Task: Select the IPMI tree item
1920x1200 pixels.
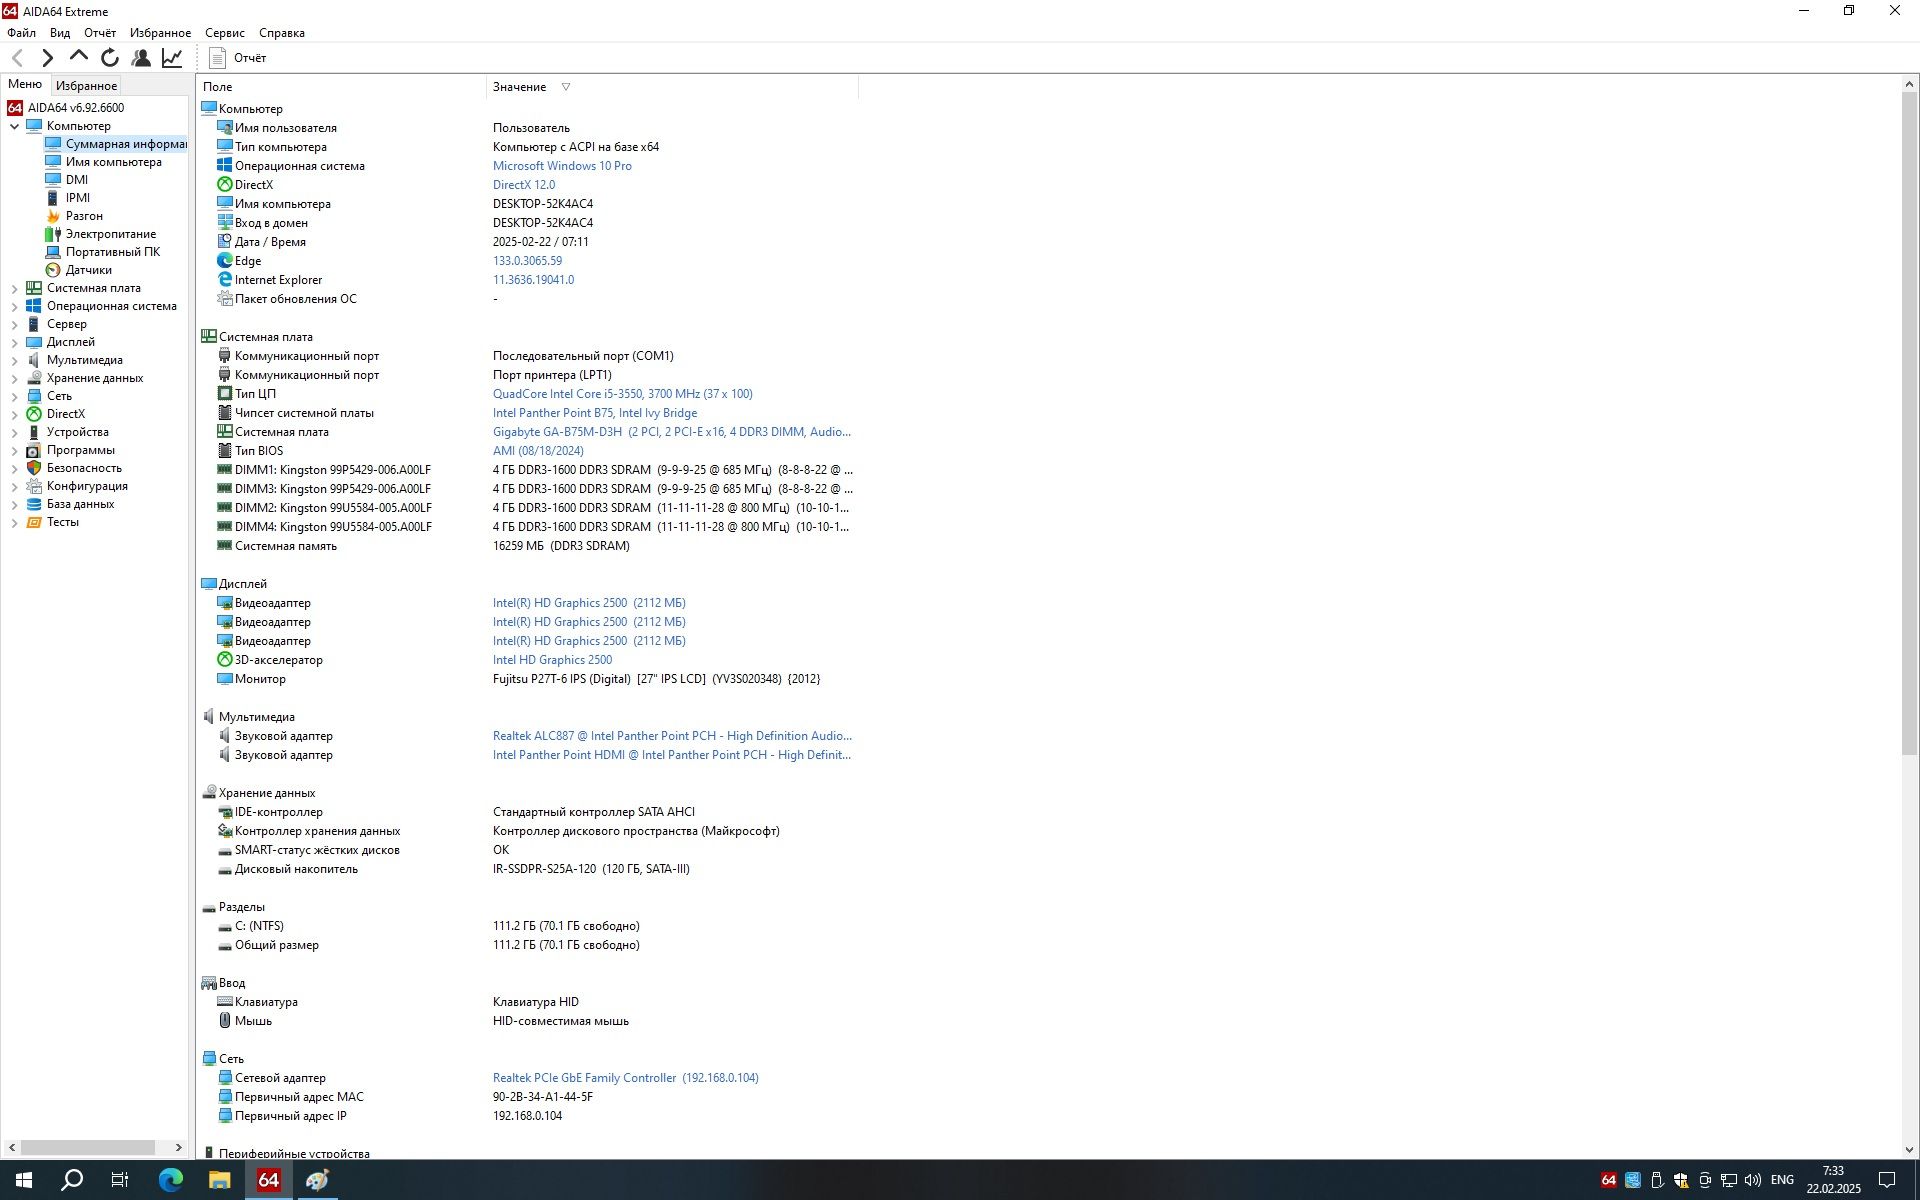Action: point(78,198)
